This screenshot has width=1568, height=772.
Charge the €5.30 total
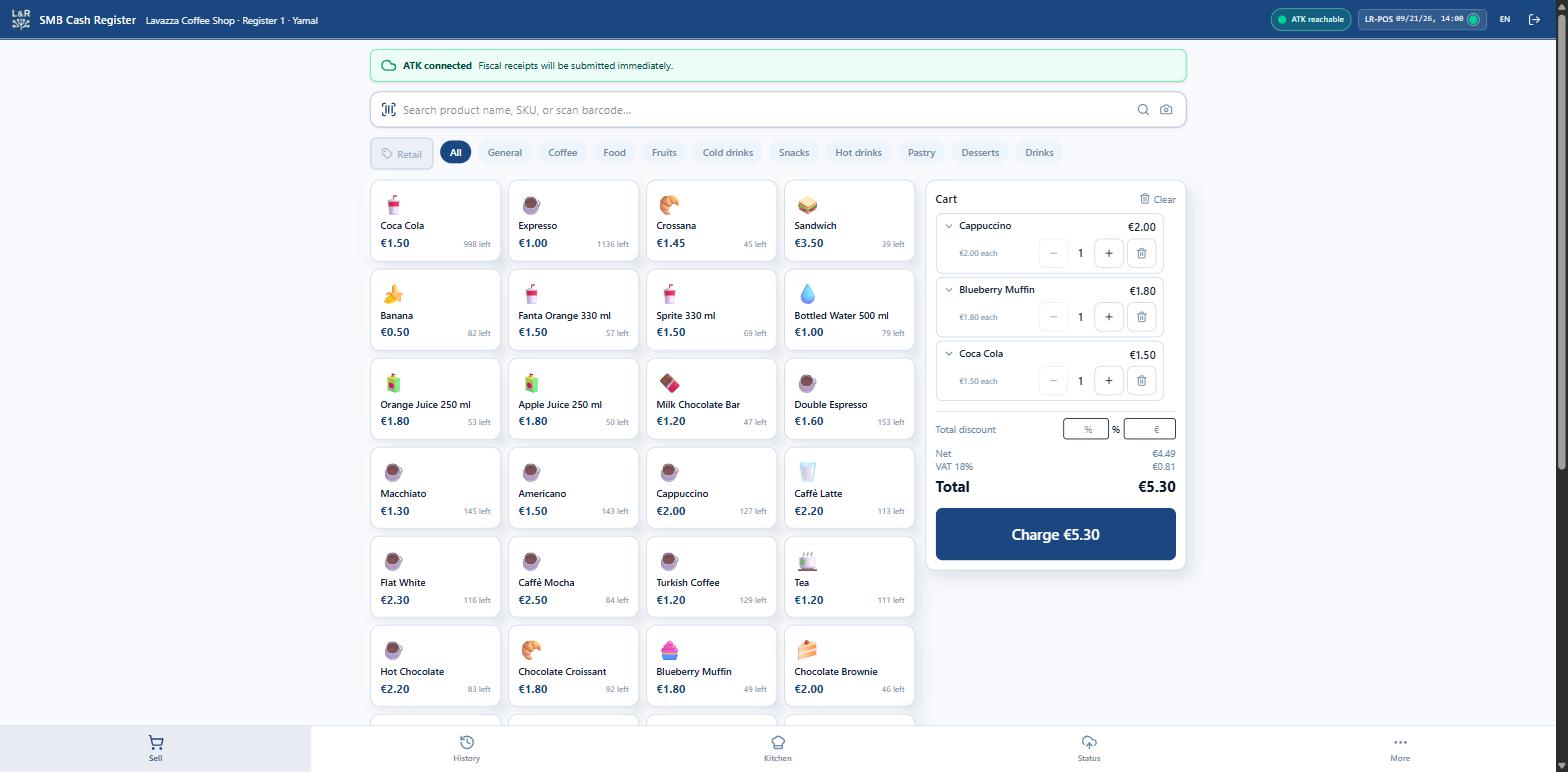tap(1055, 534)
